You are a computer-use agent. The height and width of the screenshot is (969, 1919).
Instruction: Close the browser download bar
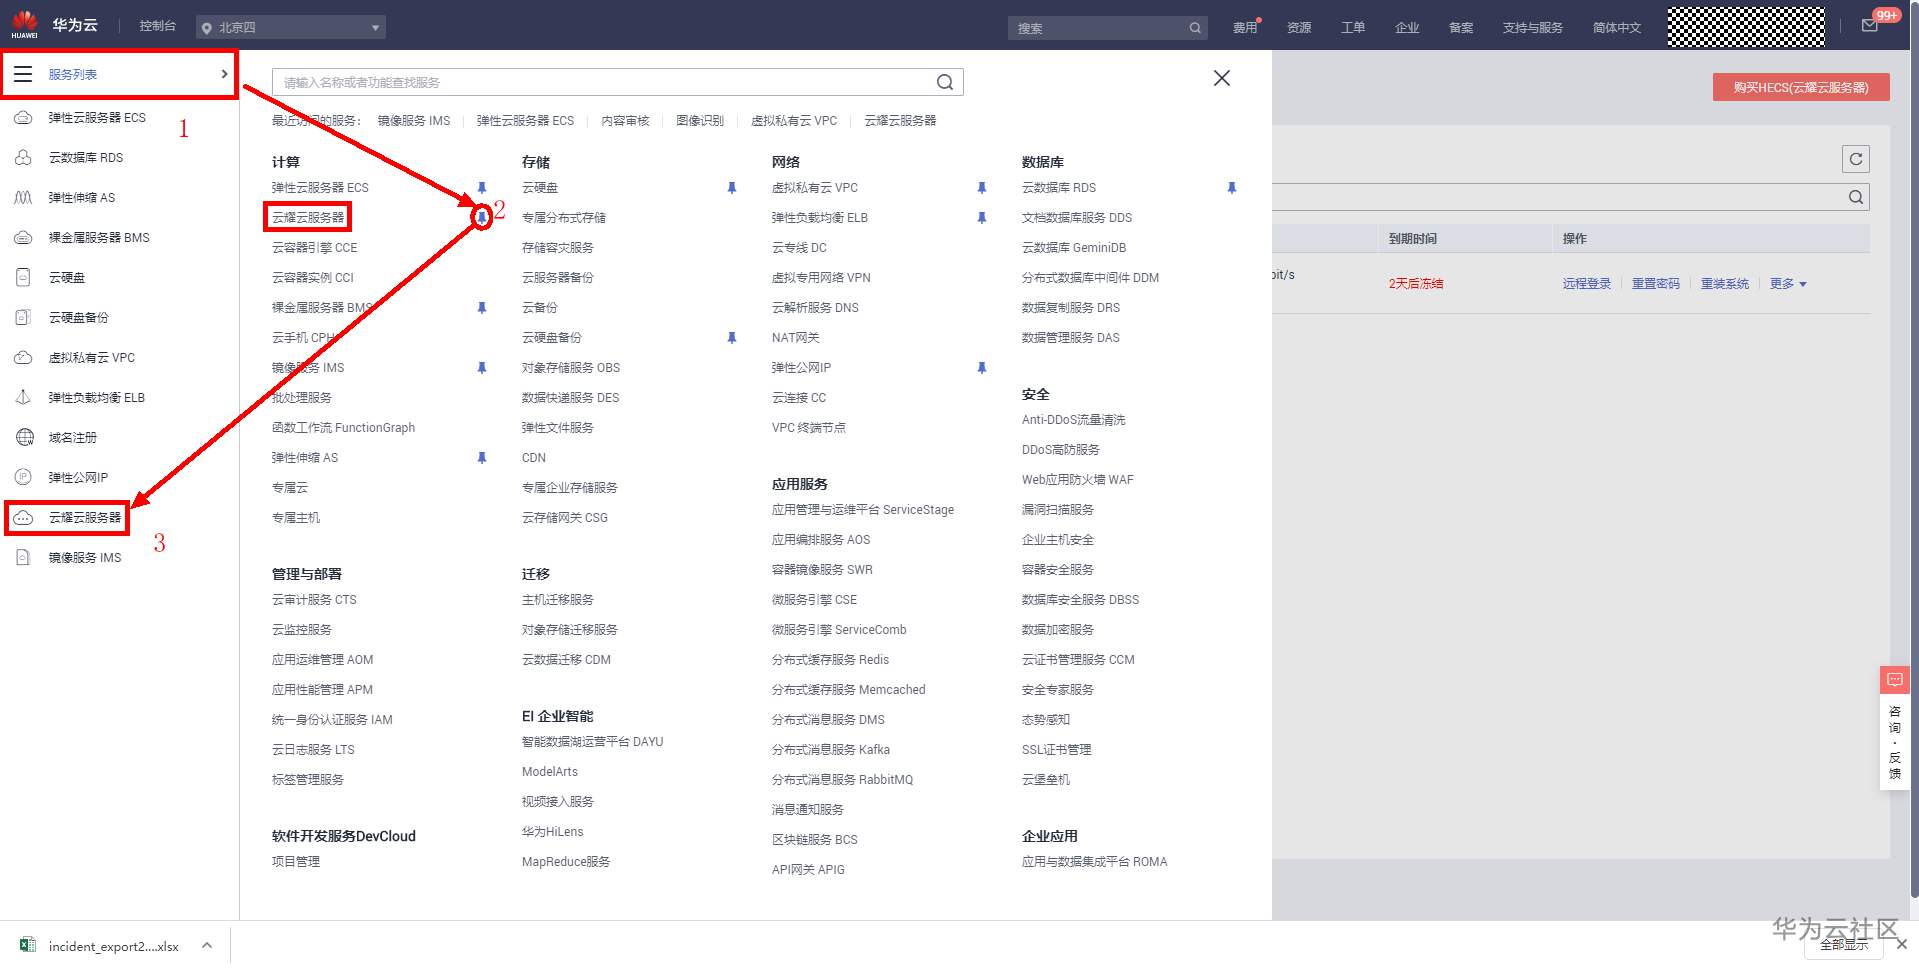pyautogui.click(x=1902, y=944)
